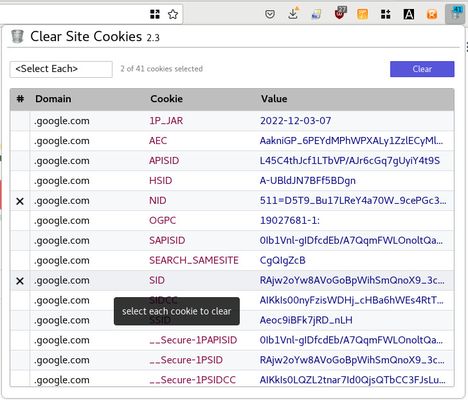
Task: Click value 19027681-1:
Action: pos(290,221)
